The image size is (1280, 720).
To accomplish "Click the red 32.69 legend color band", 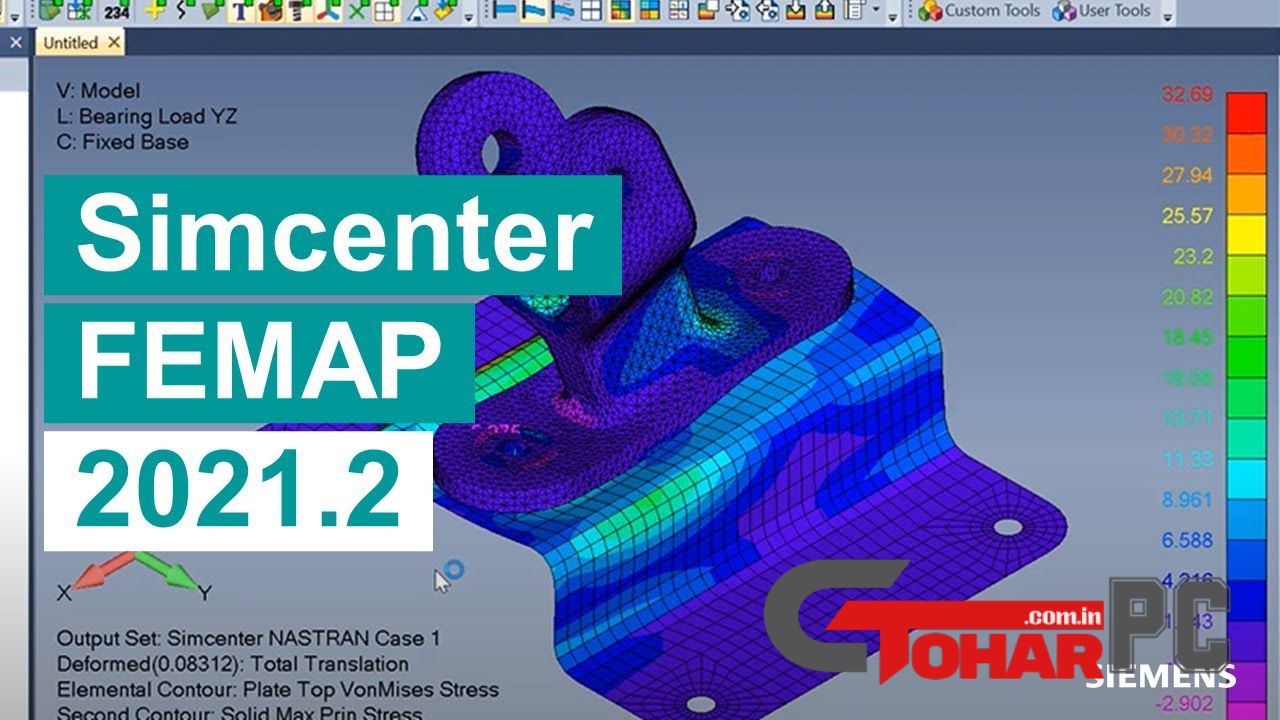I will (1244, 111).
